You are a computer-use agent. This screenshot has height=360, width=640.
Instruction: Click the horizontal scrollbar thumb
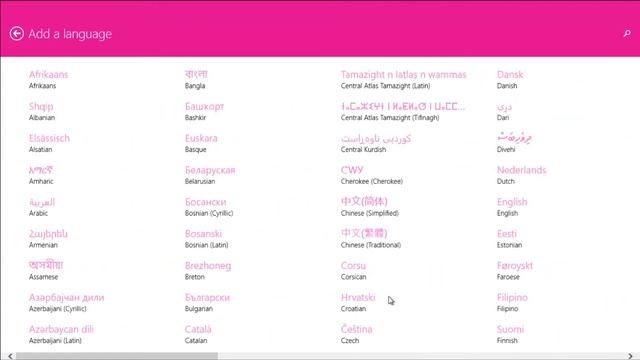(117, 356)
